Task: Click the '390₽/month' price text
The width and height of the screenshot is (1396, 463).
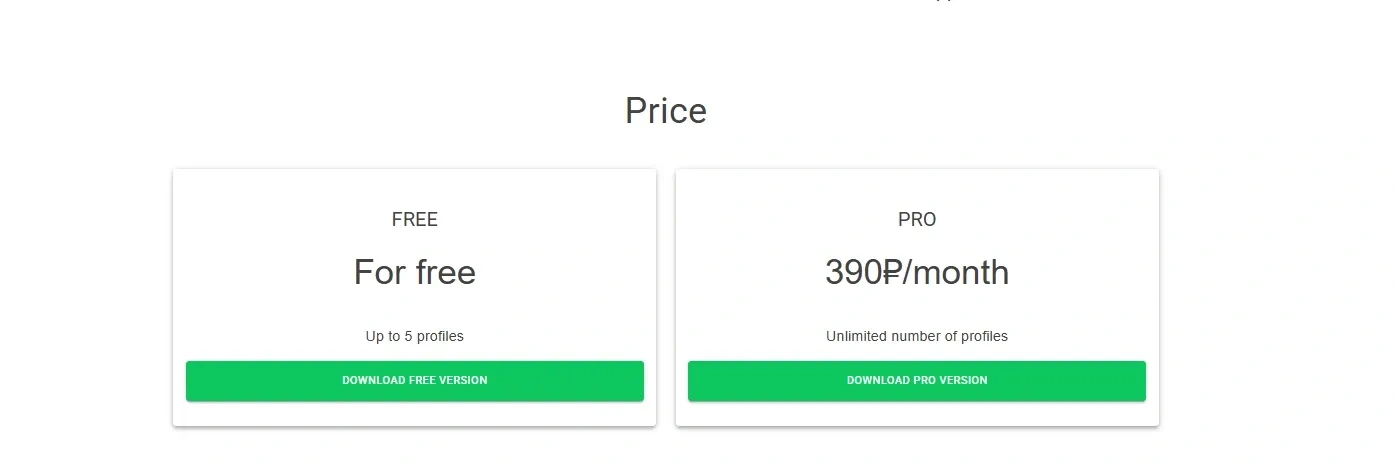Action: coord(917,273)
